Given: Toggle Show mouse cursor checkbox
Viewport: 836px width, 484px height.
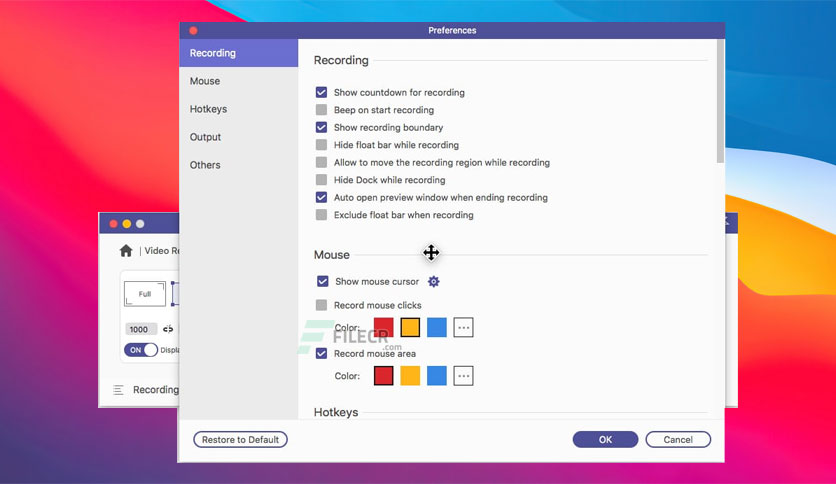Looking at the screenshot, I should (x=323, y=281).
